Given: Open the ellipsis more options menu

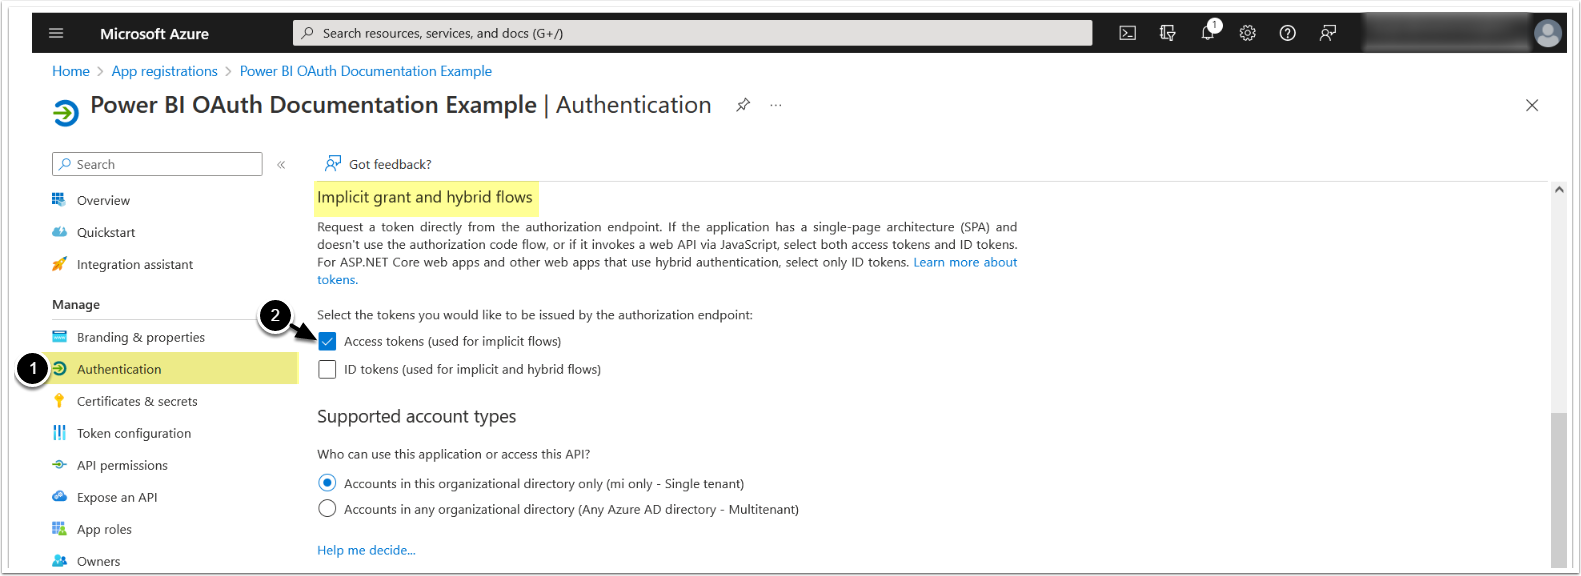Looking at the screenshot, I should pos(776,105).
